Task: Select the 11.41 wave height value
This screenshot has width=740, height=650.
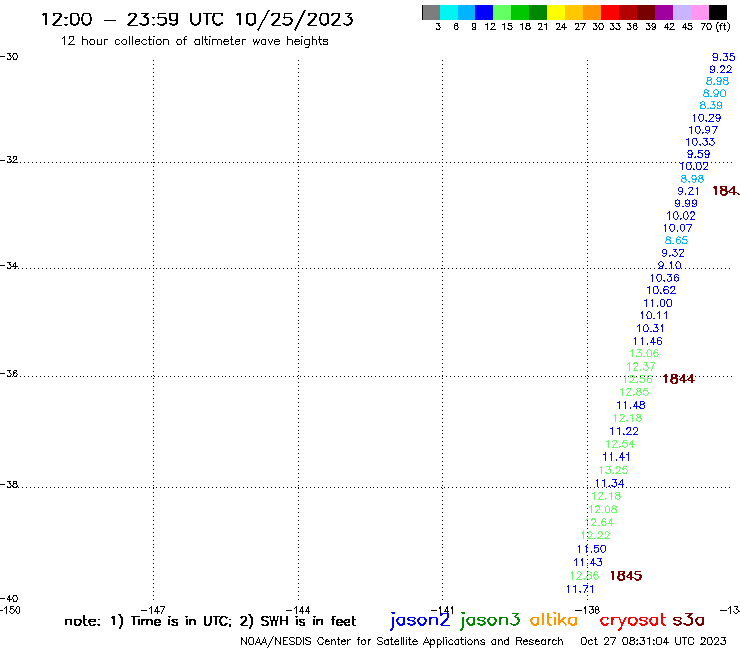Action: pos(616,457)
